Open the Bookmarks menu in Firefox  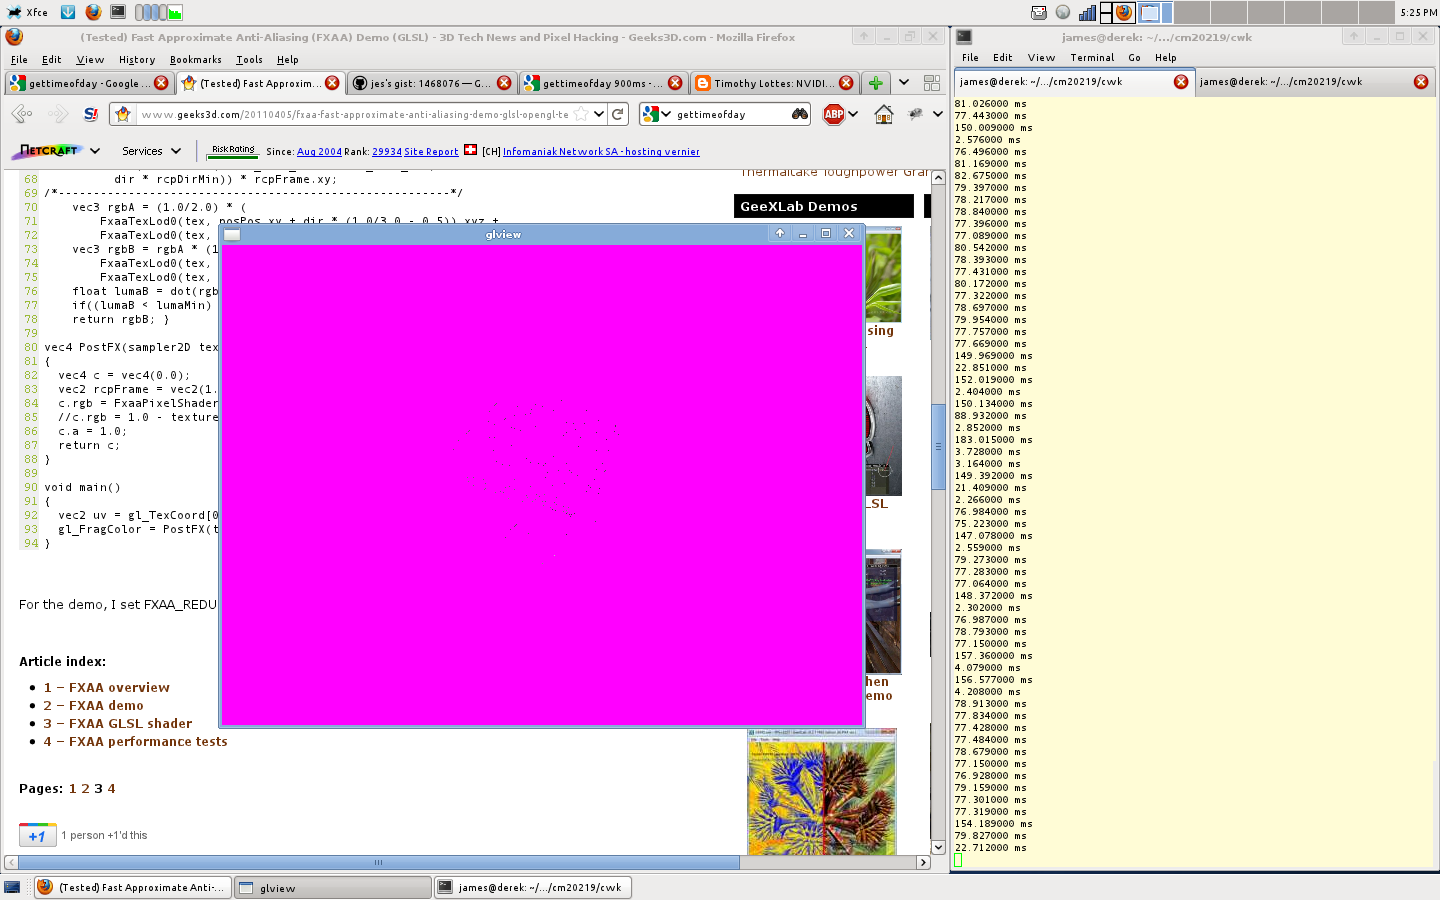click(195, 60)
